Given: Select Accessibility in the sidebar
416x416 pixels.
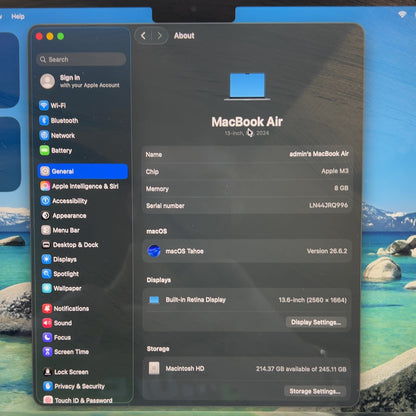Looking at the screenshot, I should click(x=64, y=201).
